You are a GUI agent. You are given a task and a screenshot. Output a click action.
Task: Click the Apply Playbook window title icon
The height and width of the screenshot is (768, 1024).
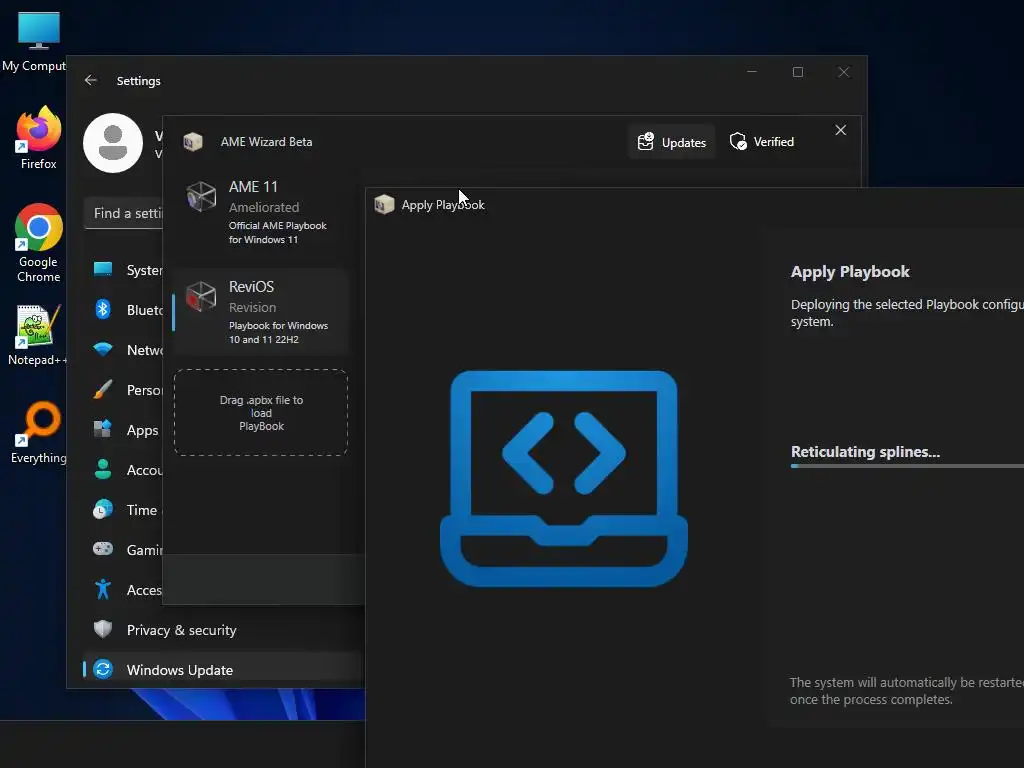[384, 204]
